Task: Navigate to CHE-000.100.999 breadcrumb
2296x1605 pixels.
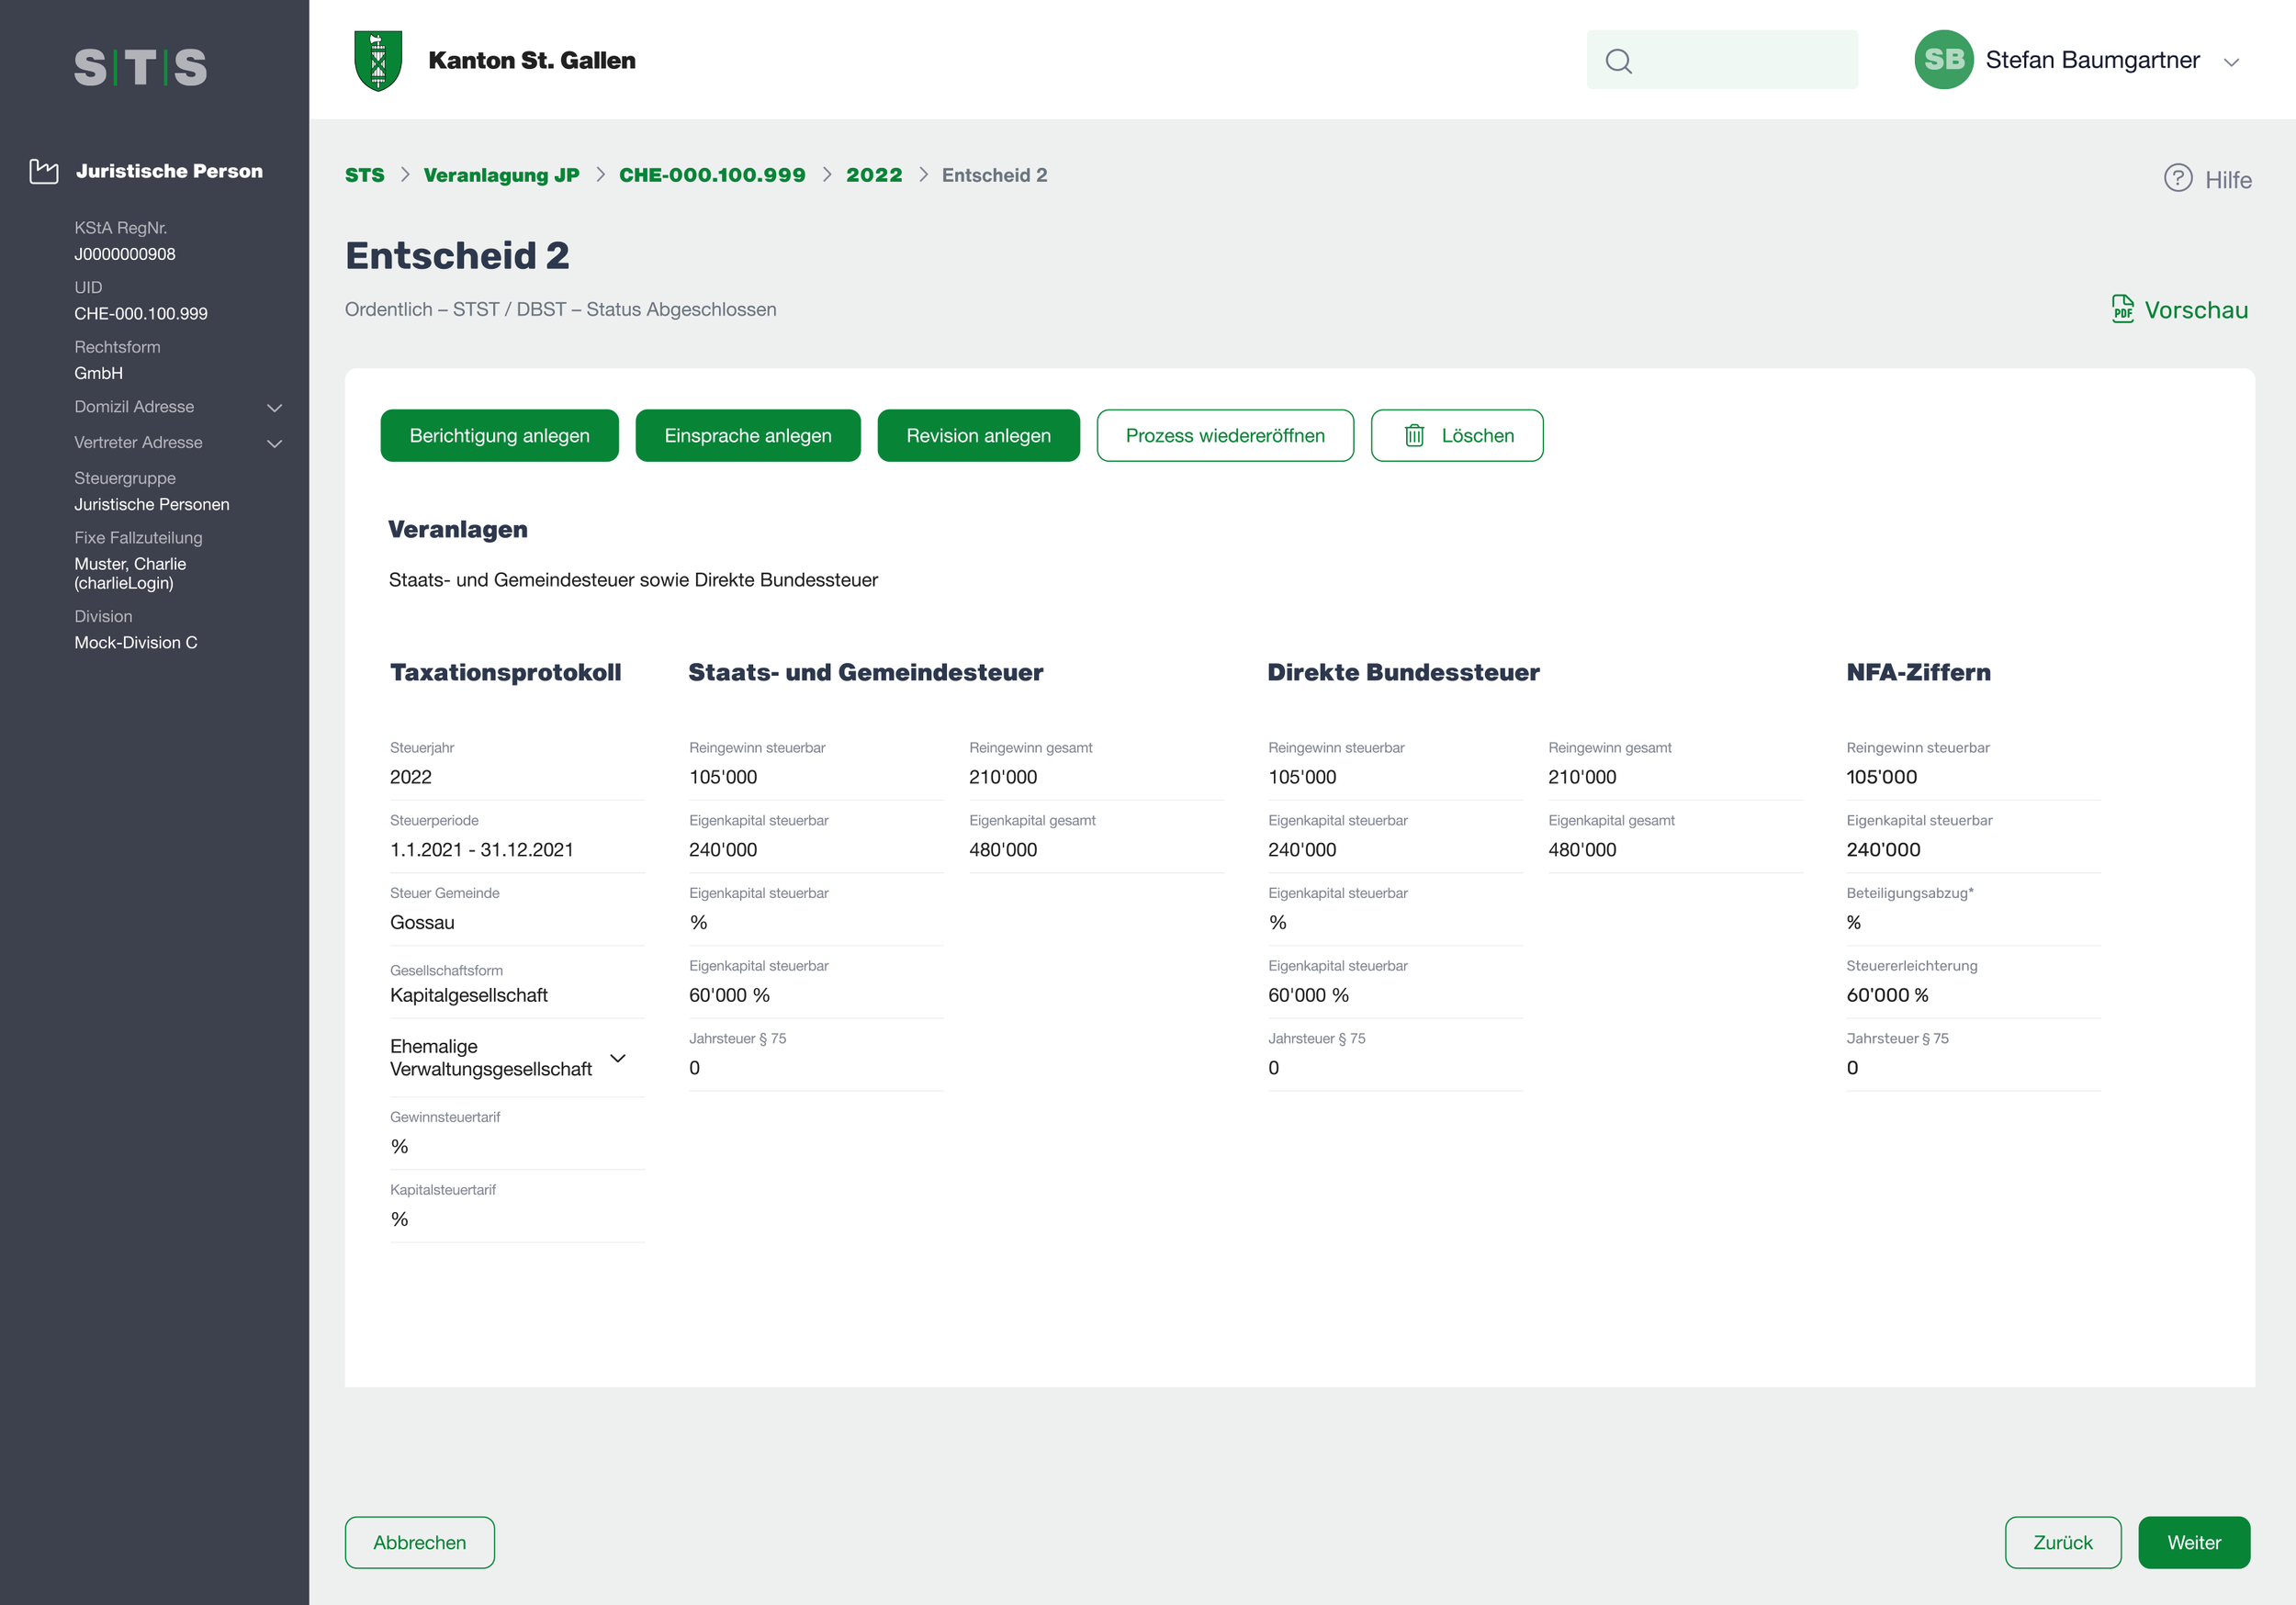Action: pyautogui.click(x=711, y=175)
